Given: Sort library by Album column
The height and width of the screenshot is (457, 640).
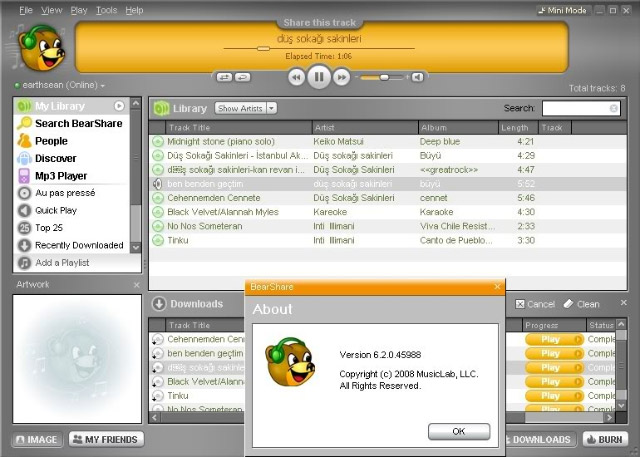Looking at the screenshot, I should click(458, 128).
